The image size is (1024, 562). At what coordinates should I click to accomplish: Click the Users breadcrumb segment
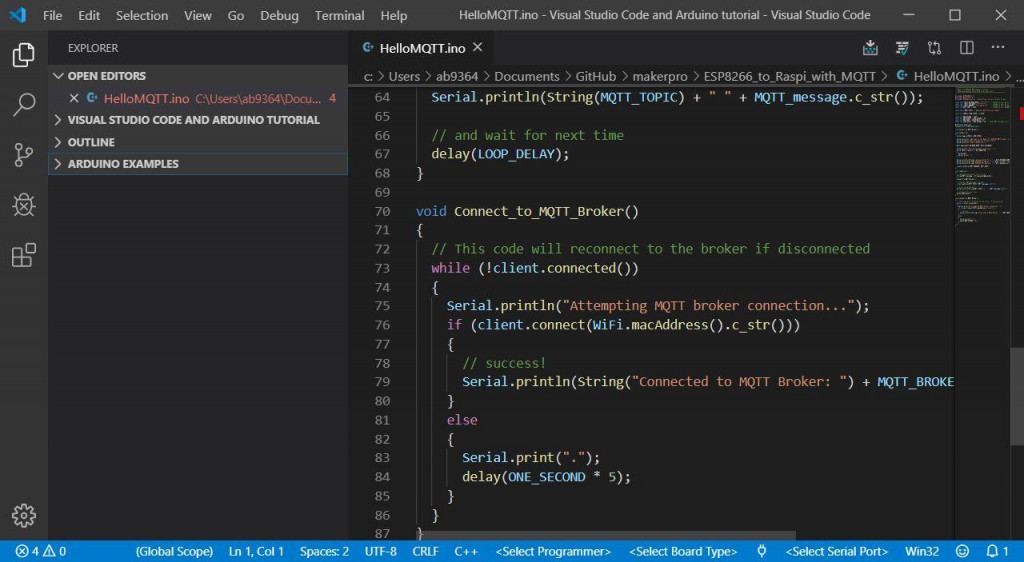[404, 76]
